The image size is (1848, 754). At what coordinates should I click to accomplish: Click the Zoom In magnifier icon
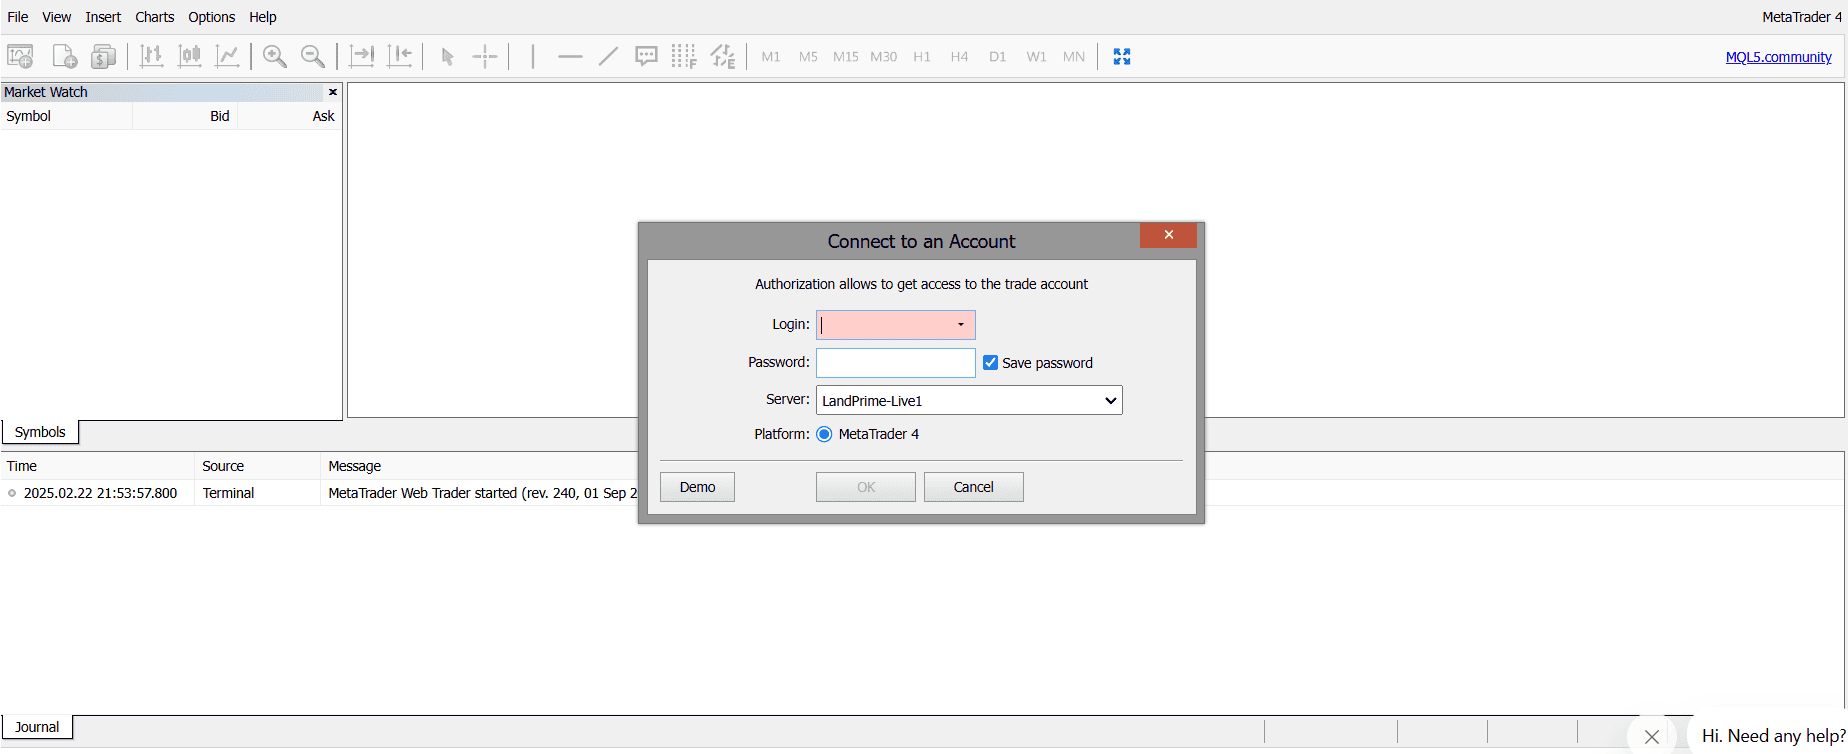(x=274, y=57)
